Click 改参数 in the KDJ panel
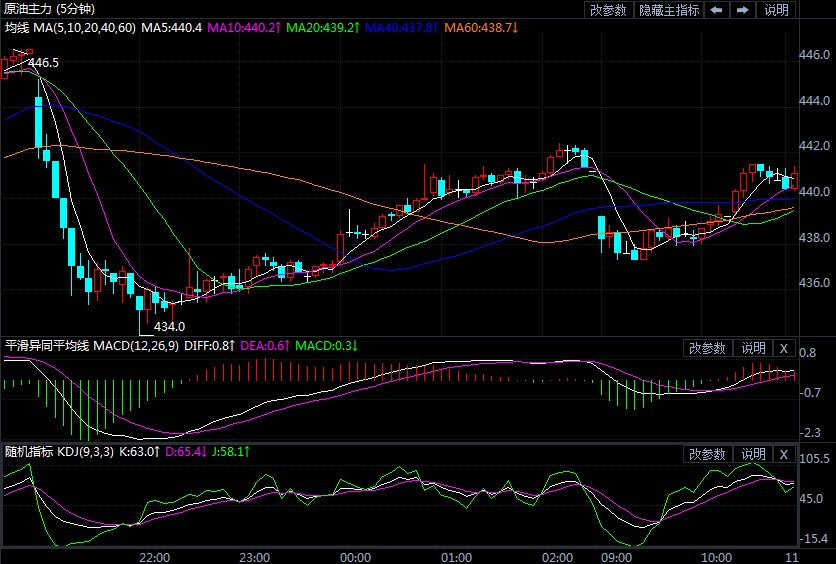The width and height of the screenshot is (836, 564). 708,454
